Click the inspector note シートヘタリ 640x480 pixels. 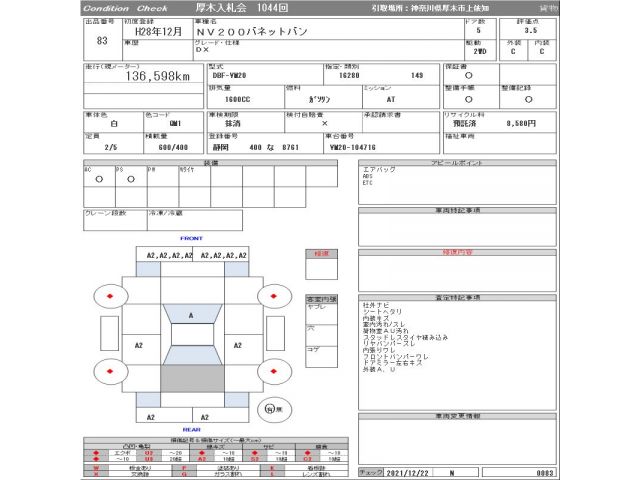tap(382, 311)
